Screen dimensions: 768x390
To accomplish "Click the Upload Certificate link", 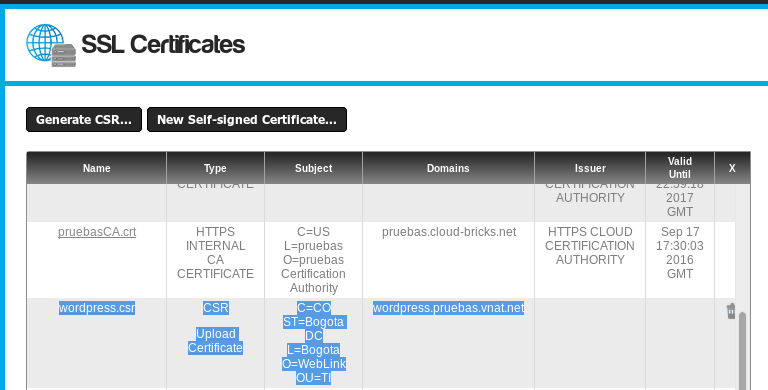I will point(216,341).
